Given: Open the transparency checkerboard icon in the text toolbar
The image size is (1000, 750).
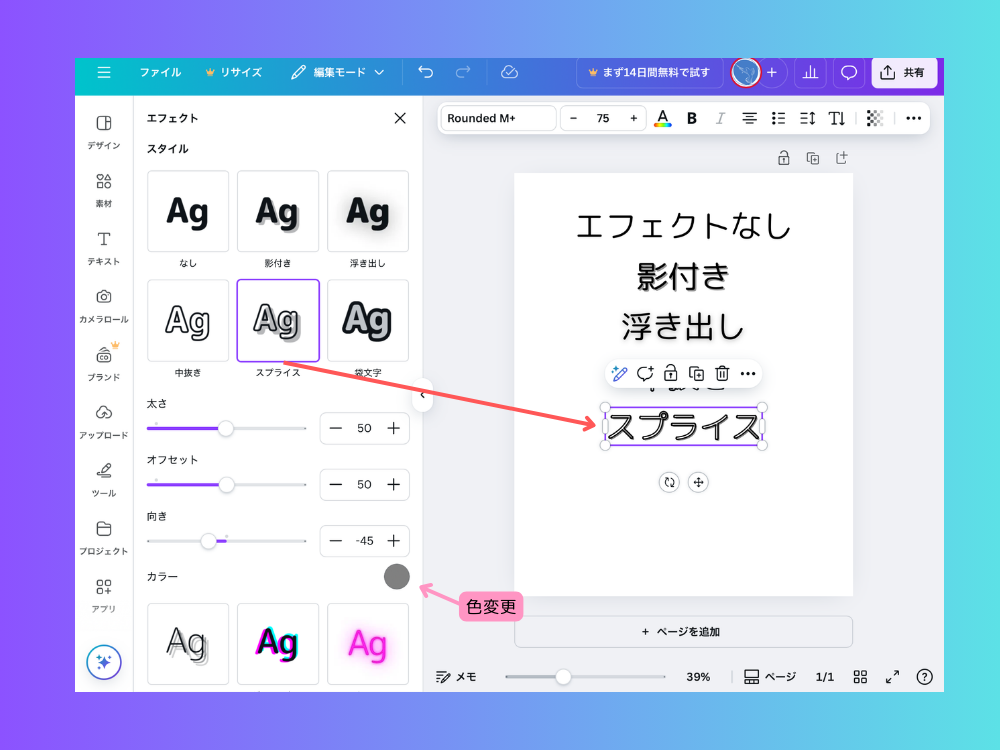Looking at the screenshot, I should pos(874,118).
